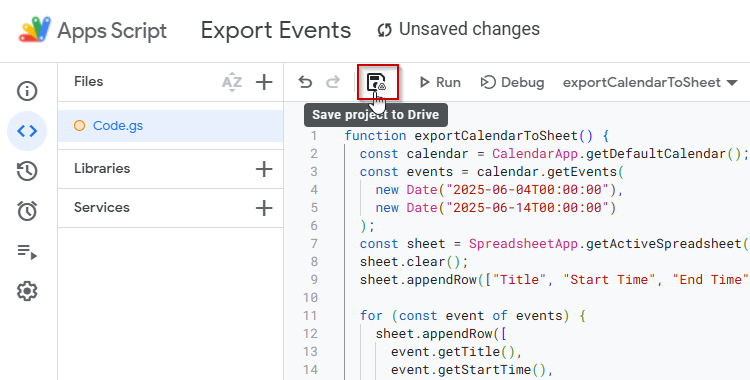
Task: Open Triggers alarm clock icon in sidebar
Action: 27,211
